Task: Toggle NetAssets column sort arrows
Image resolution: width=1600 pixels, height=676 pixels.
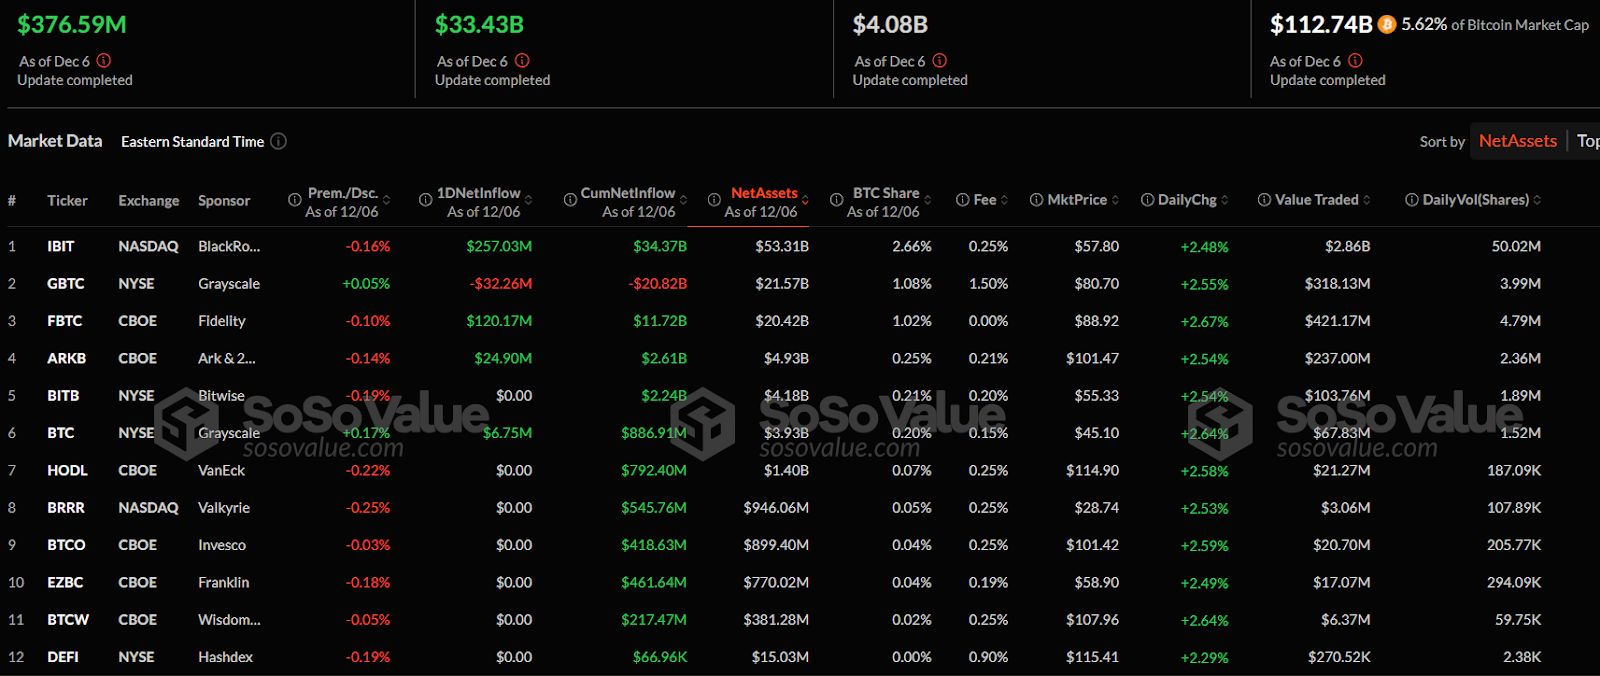Action: 805,200
